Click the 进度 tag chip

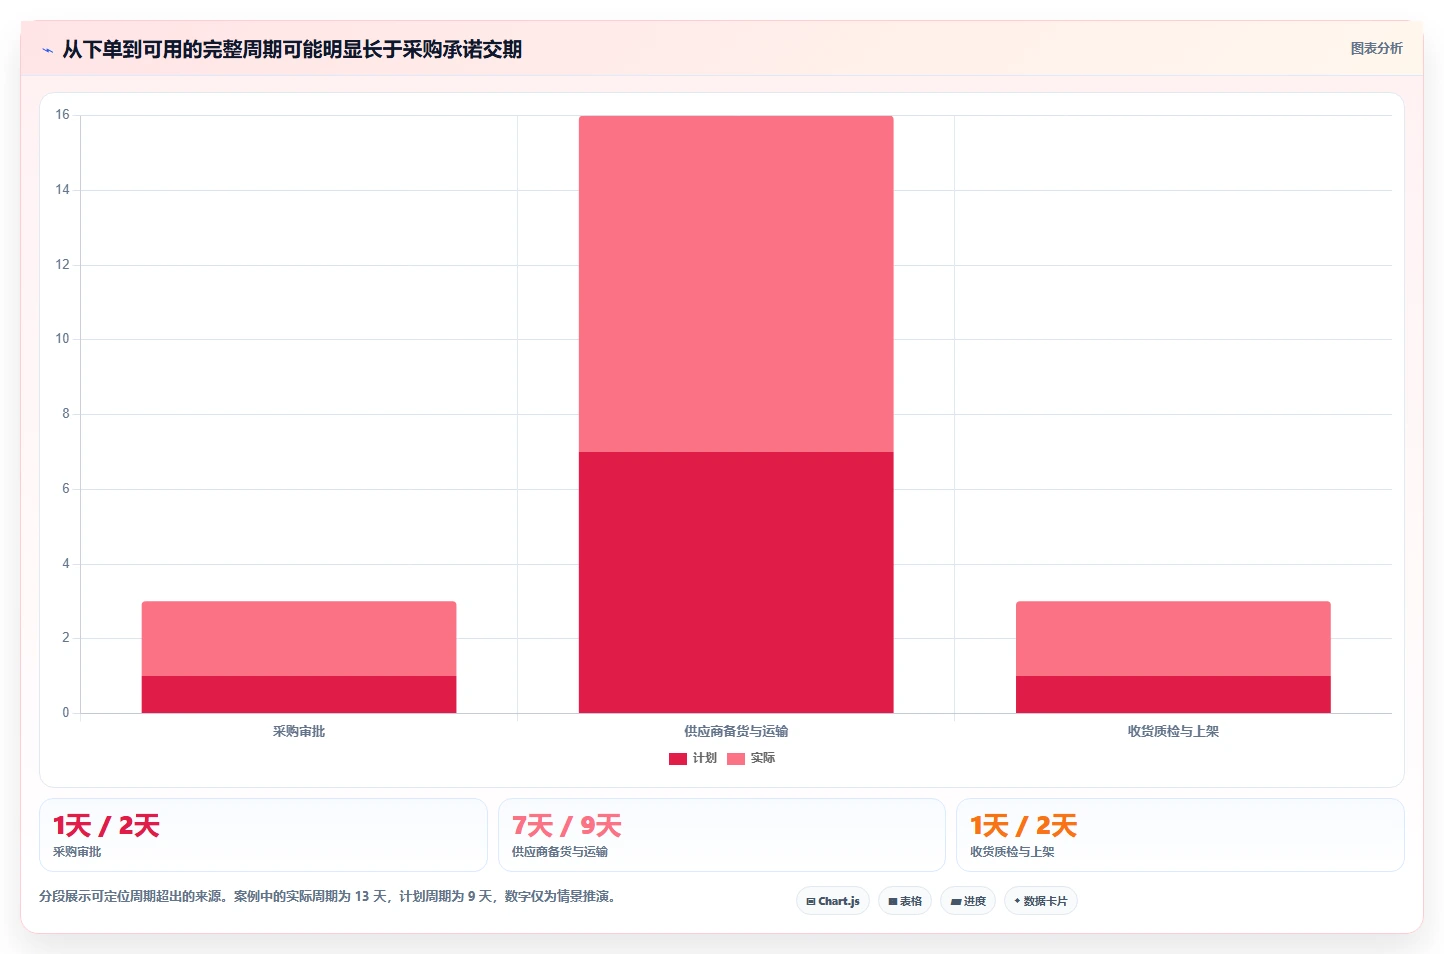[x=968, y=901]
